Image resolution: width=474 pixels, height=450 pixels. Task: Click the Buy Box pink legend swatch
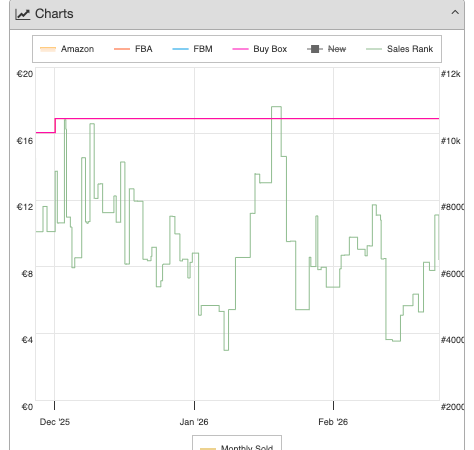coord(240,49)
